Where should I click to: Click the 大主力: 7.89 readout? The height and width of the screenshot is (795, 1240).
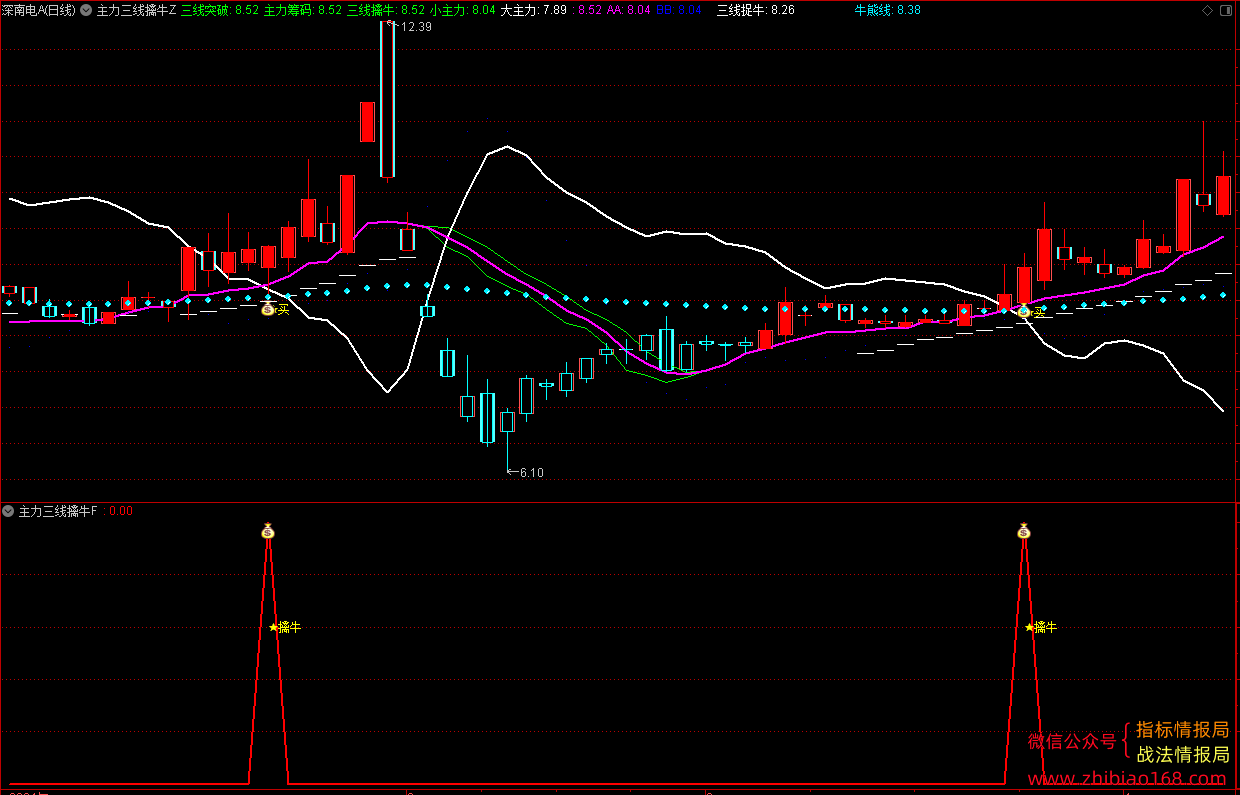coord(533,10)
